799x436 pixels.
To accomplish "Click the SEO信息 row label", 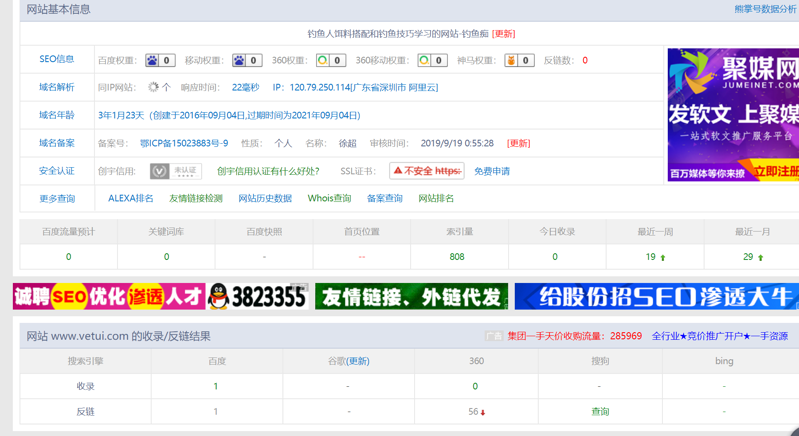I will pyautogui.click(x=57, y=59).
